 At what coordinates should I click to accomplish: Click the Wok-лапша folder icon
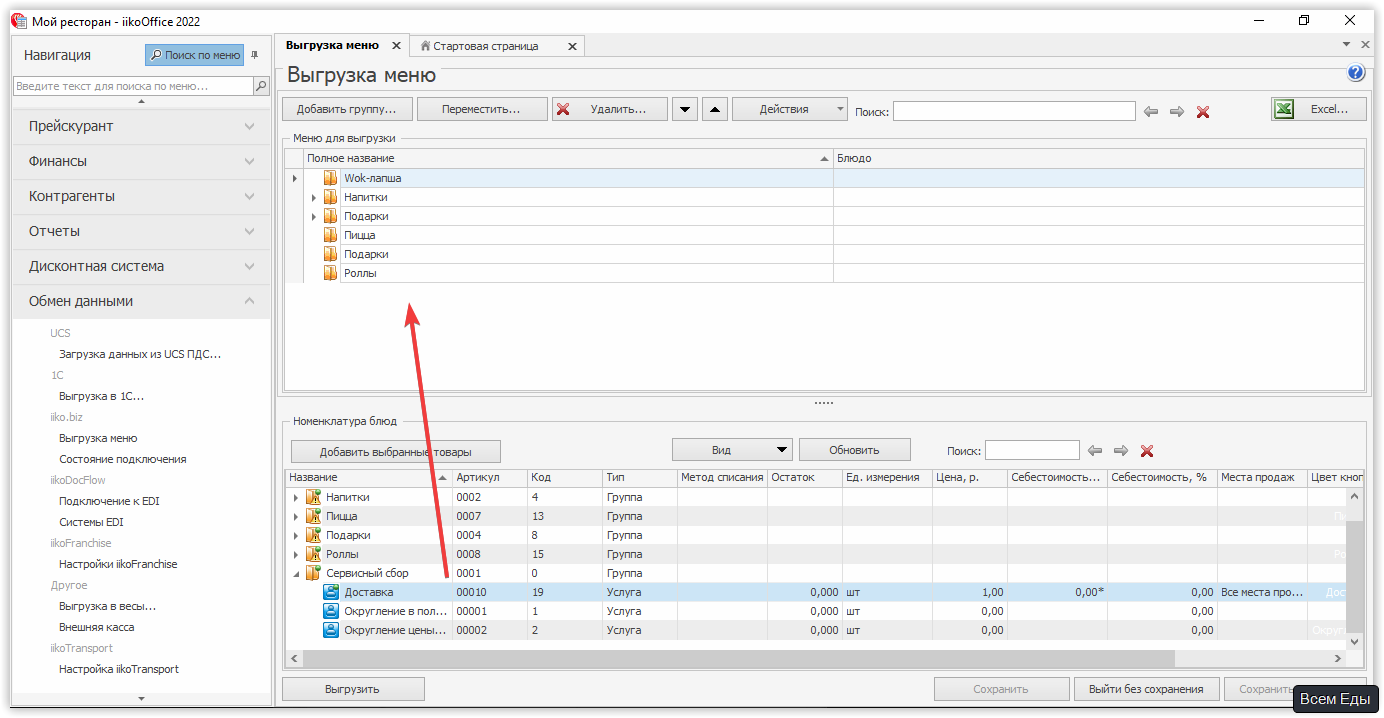coord(330,178)
